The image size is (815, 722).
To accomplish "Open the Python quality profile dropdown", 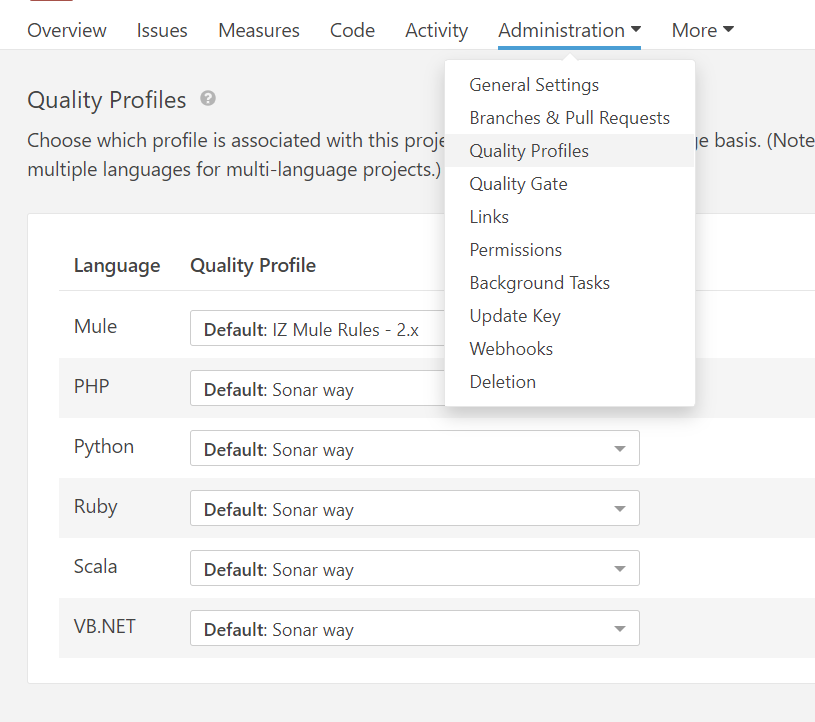I will click(x=415, y=448).
